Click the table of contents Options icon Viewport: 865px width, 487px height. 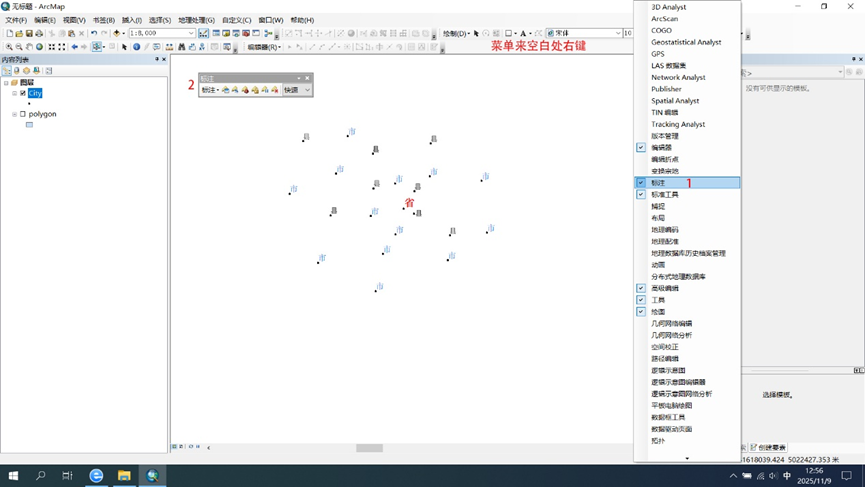(49, 71)
